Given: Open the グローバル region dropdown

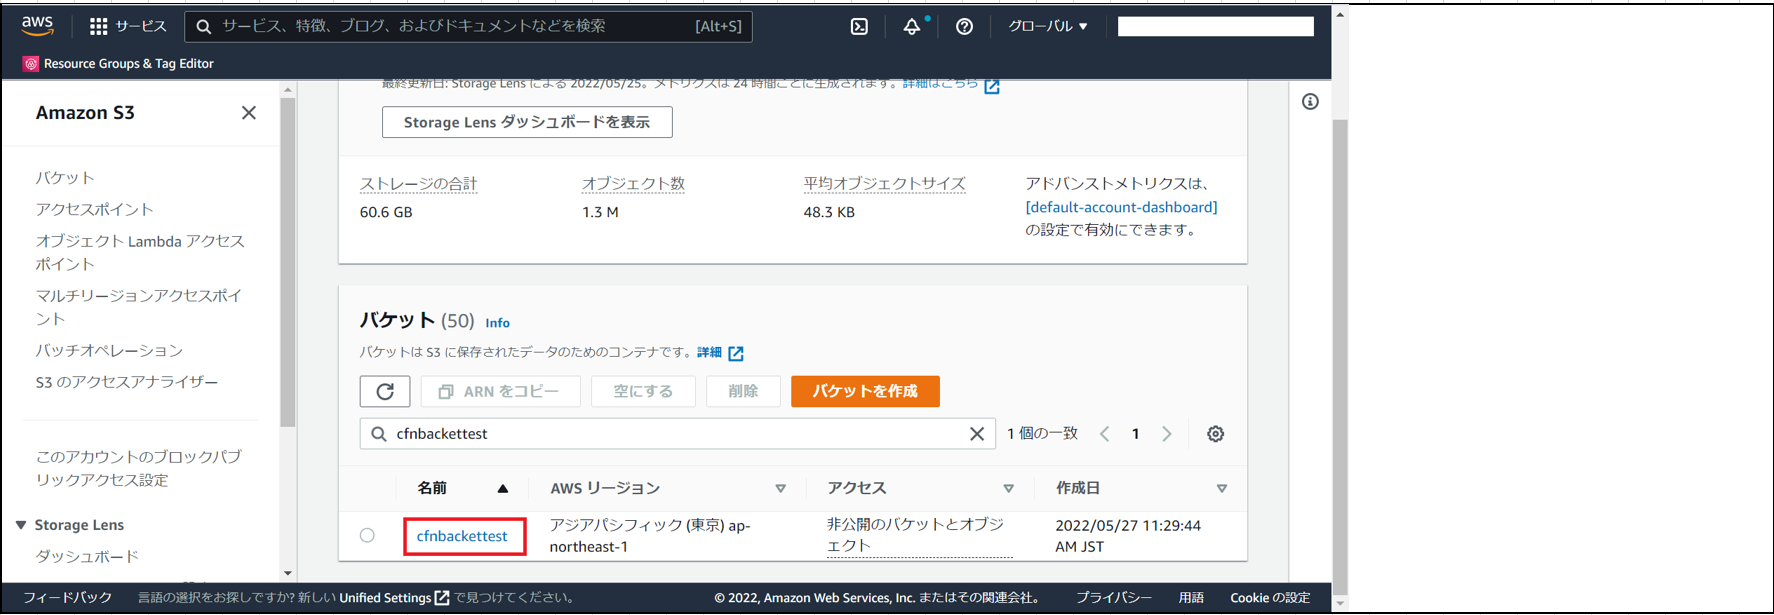Looking at the screenshot, I should coord(1047,26).
